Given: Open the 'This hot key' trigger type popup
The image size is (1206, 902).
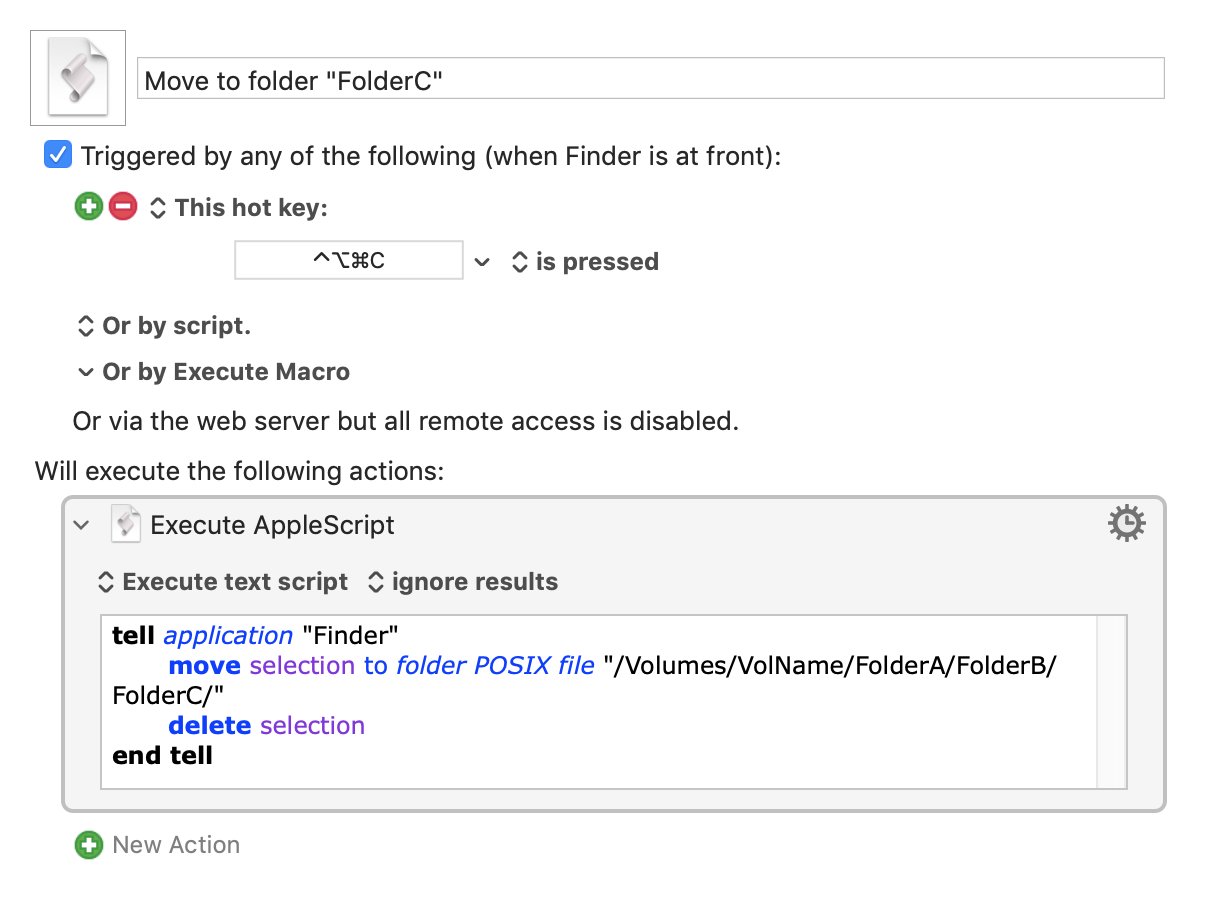Looking at the screenshot, I should click(238, 208).
